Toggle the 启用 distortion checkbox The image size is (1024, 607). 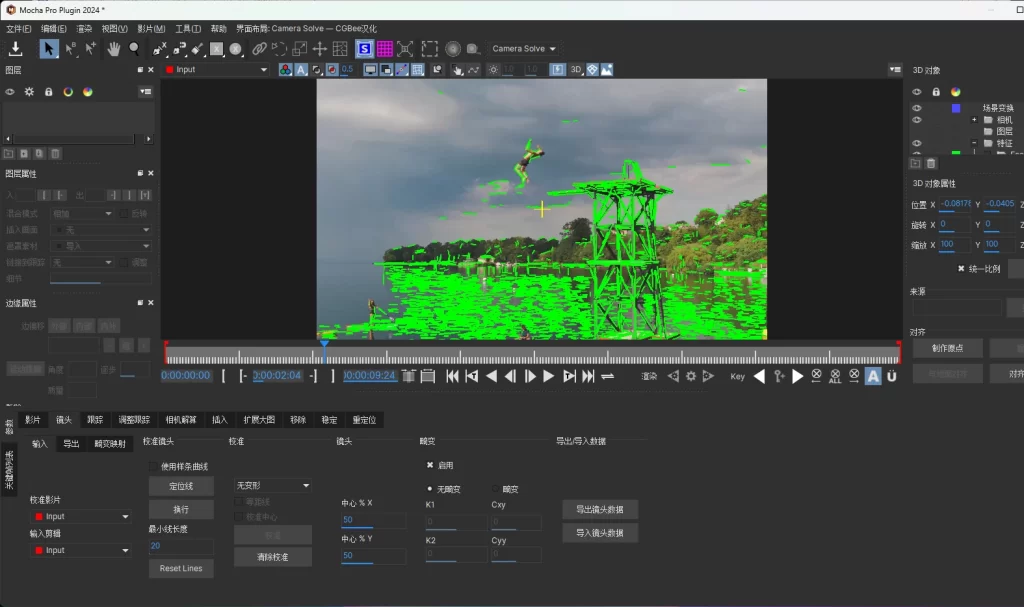[430, 465]
